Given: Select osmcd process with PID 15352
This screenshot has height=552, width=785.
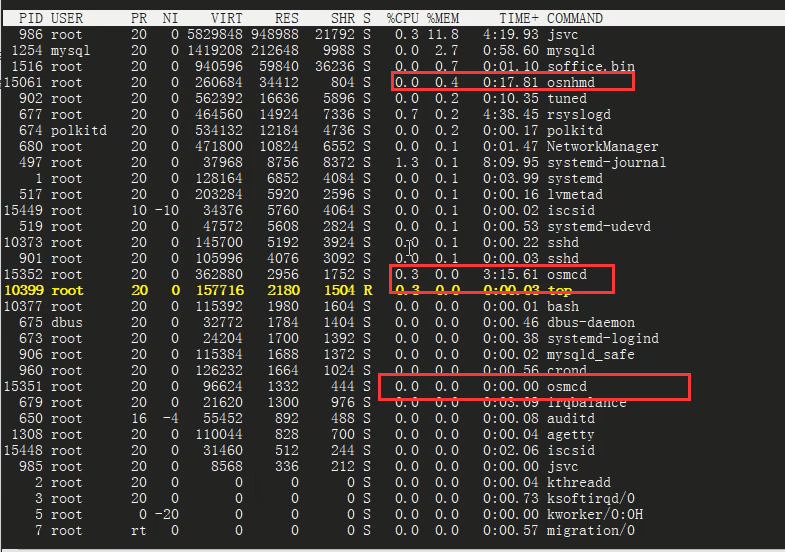Looking at the screenshot, I should 566,274.
